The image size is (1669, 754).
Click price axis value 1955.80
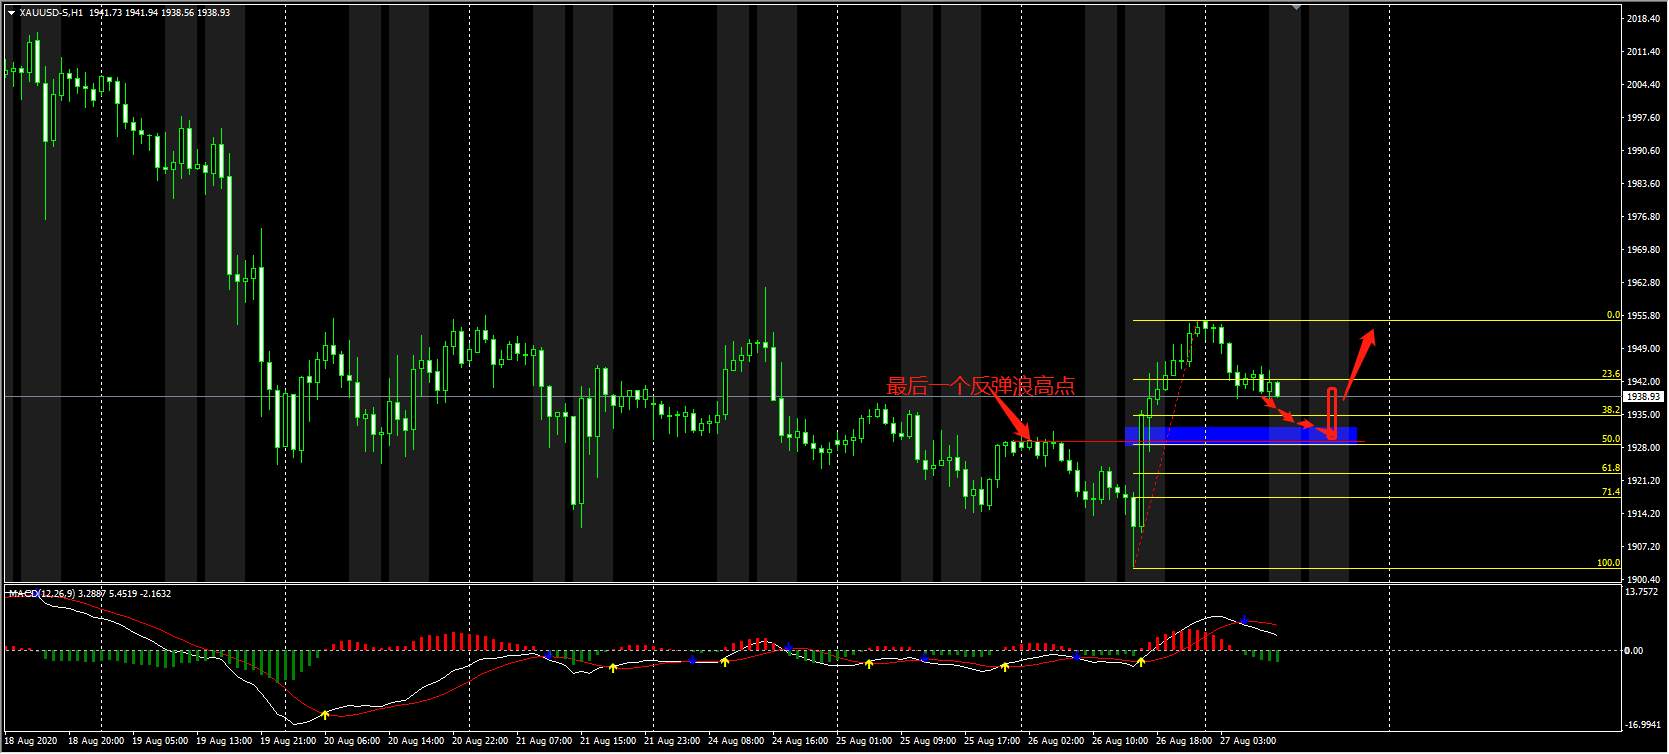(x=1644, y=316)
